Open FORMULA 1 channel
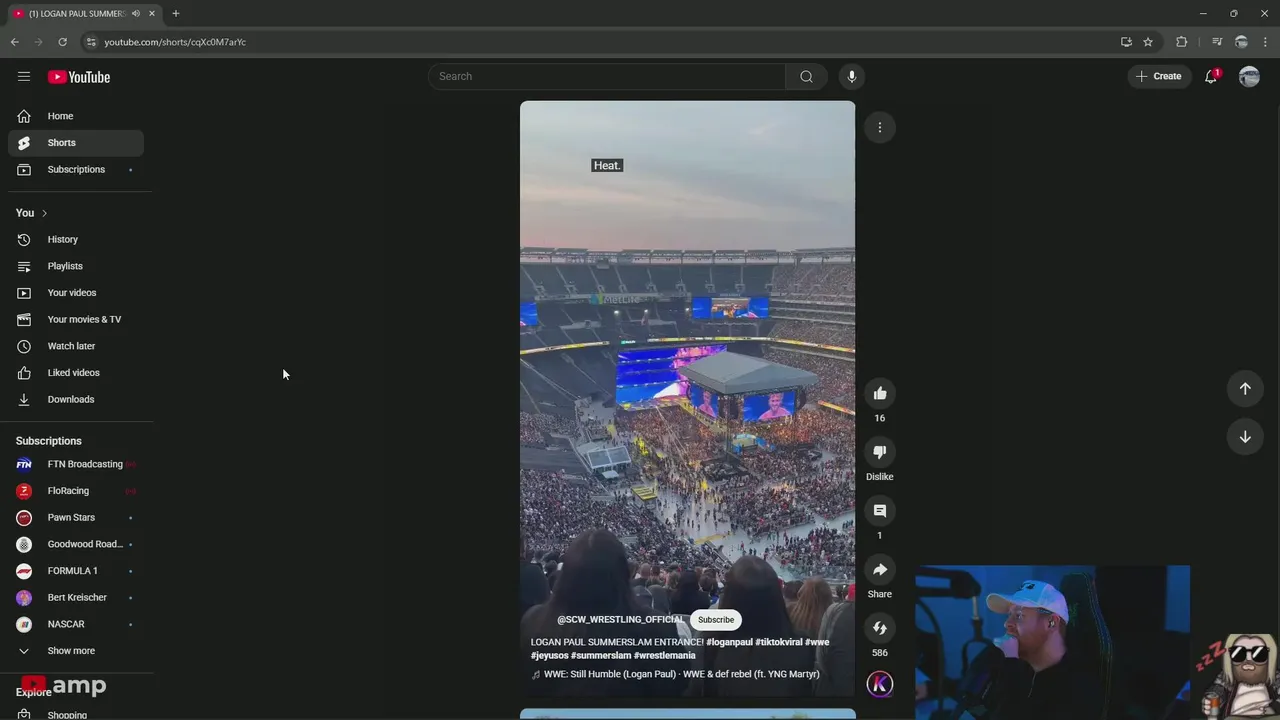1280x720 pixels. click(x=76, y=571)
